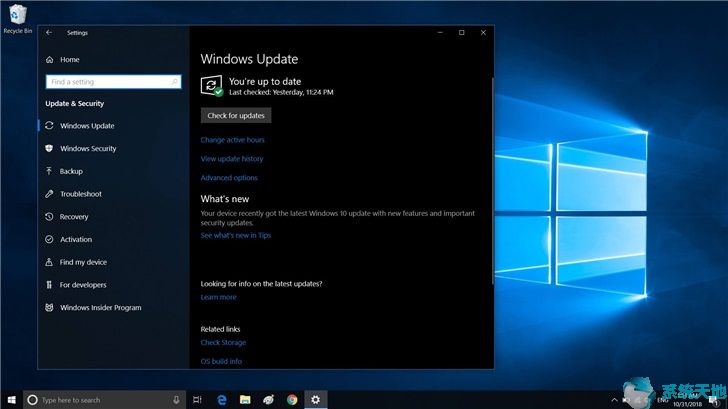
Task: Click the For developers icon
Action: (49, 285)
